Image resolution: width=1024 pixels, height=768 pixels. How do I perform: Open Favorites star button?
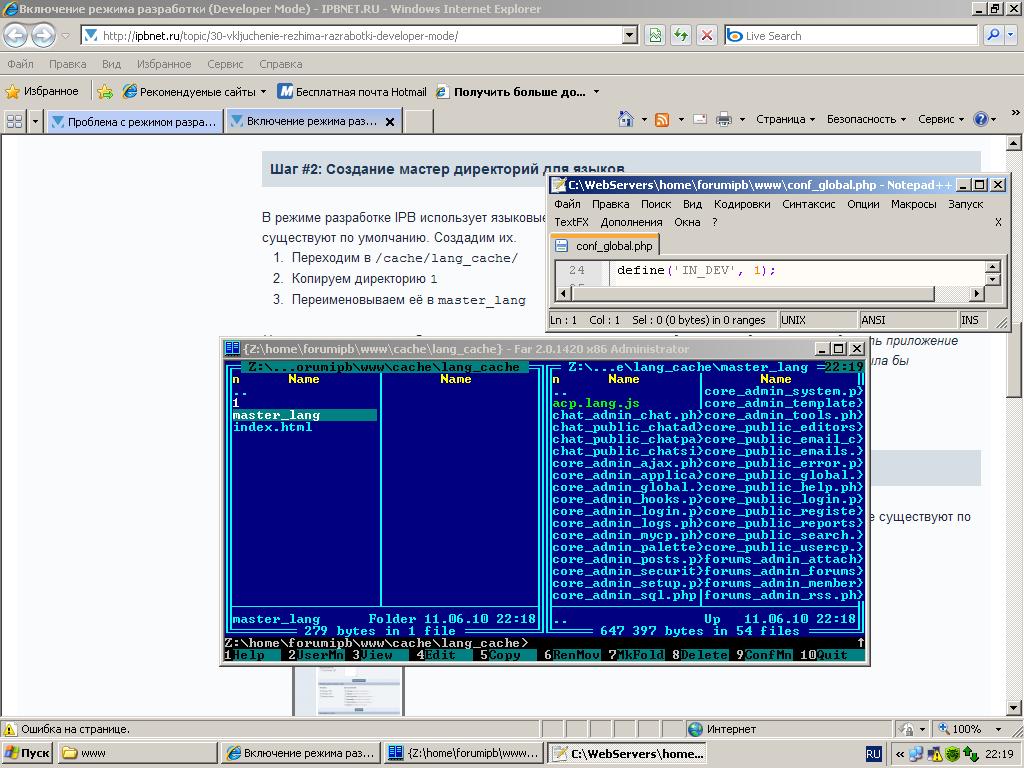coord(42,91)
